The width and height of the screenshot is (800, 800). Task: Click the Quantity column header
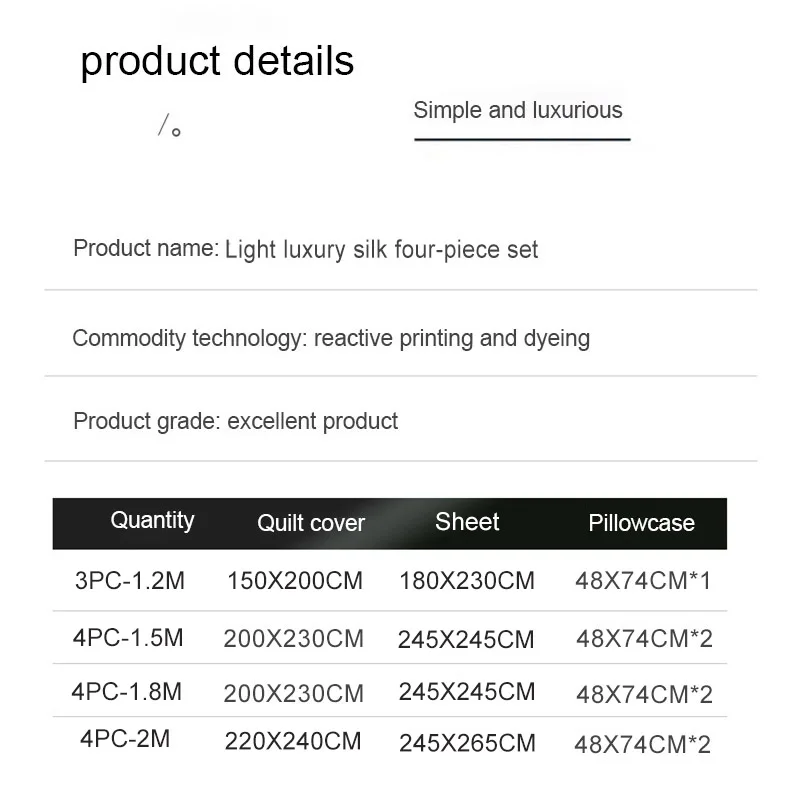point(152,520)
